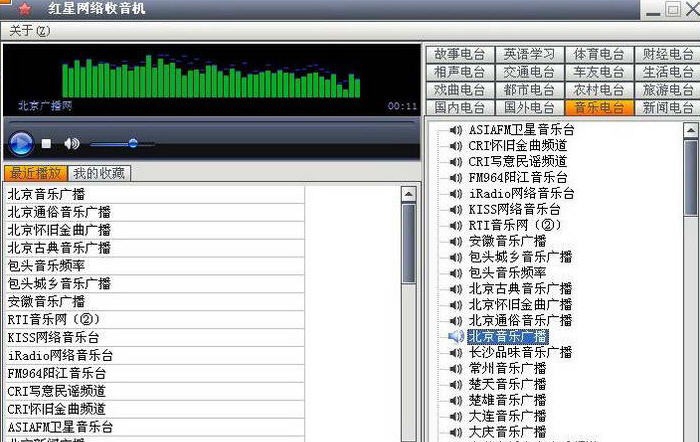Click speaker icon beside CRI写意民谣频道 in tree
700x442 pixels.
[455, 162]
